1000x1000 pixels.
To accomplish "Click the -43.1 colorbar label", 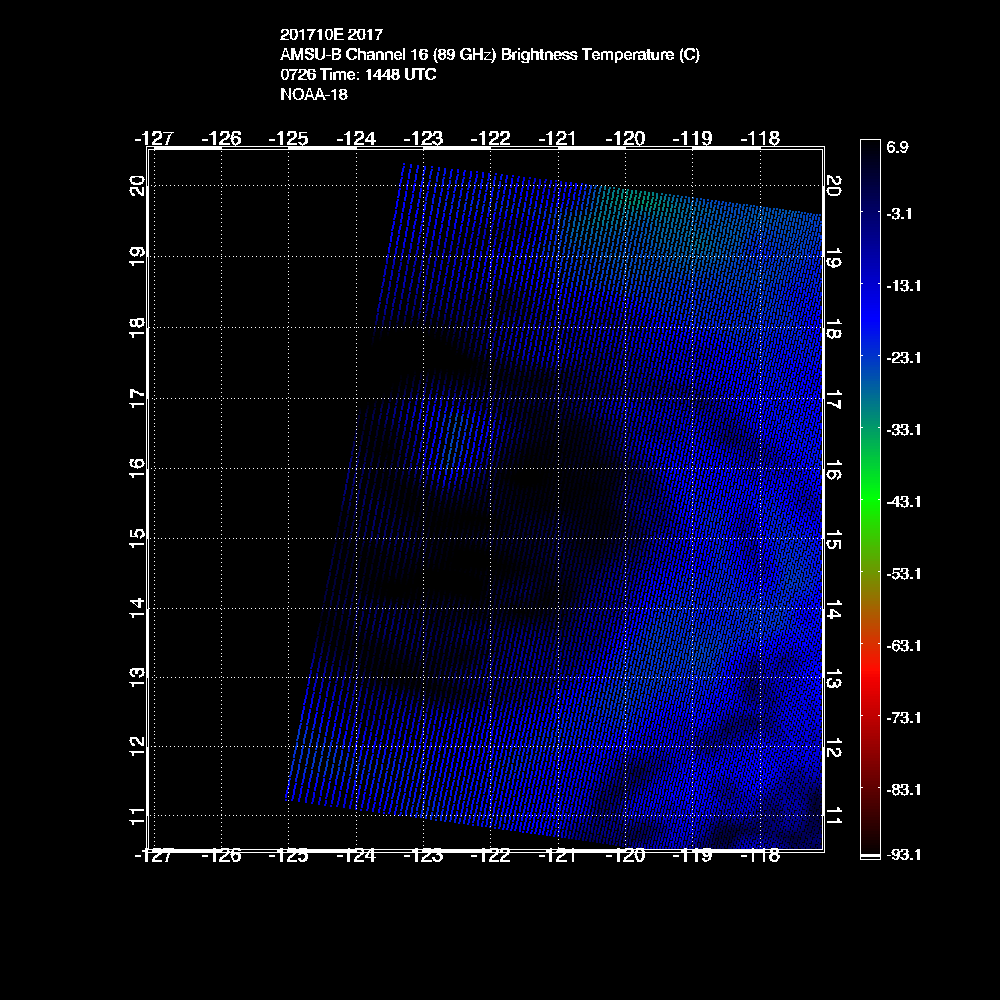I will (x=904, y=502).
